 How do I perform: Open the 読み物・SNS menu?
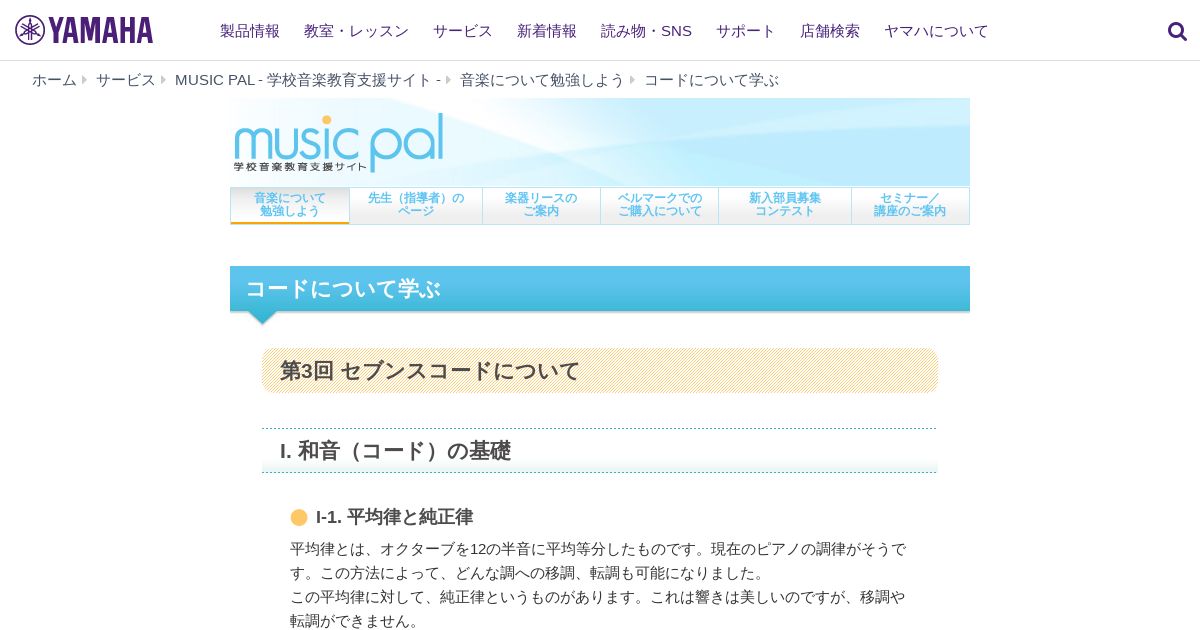646,31
